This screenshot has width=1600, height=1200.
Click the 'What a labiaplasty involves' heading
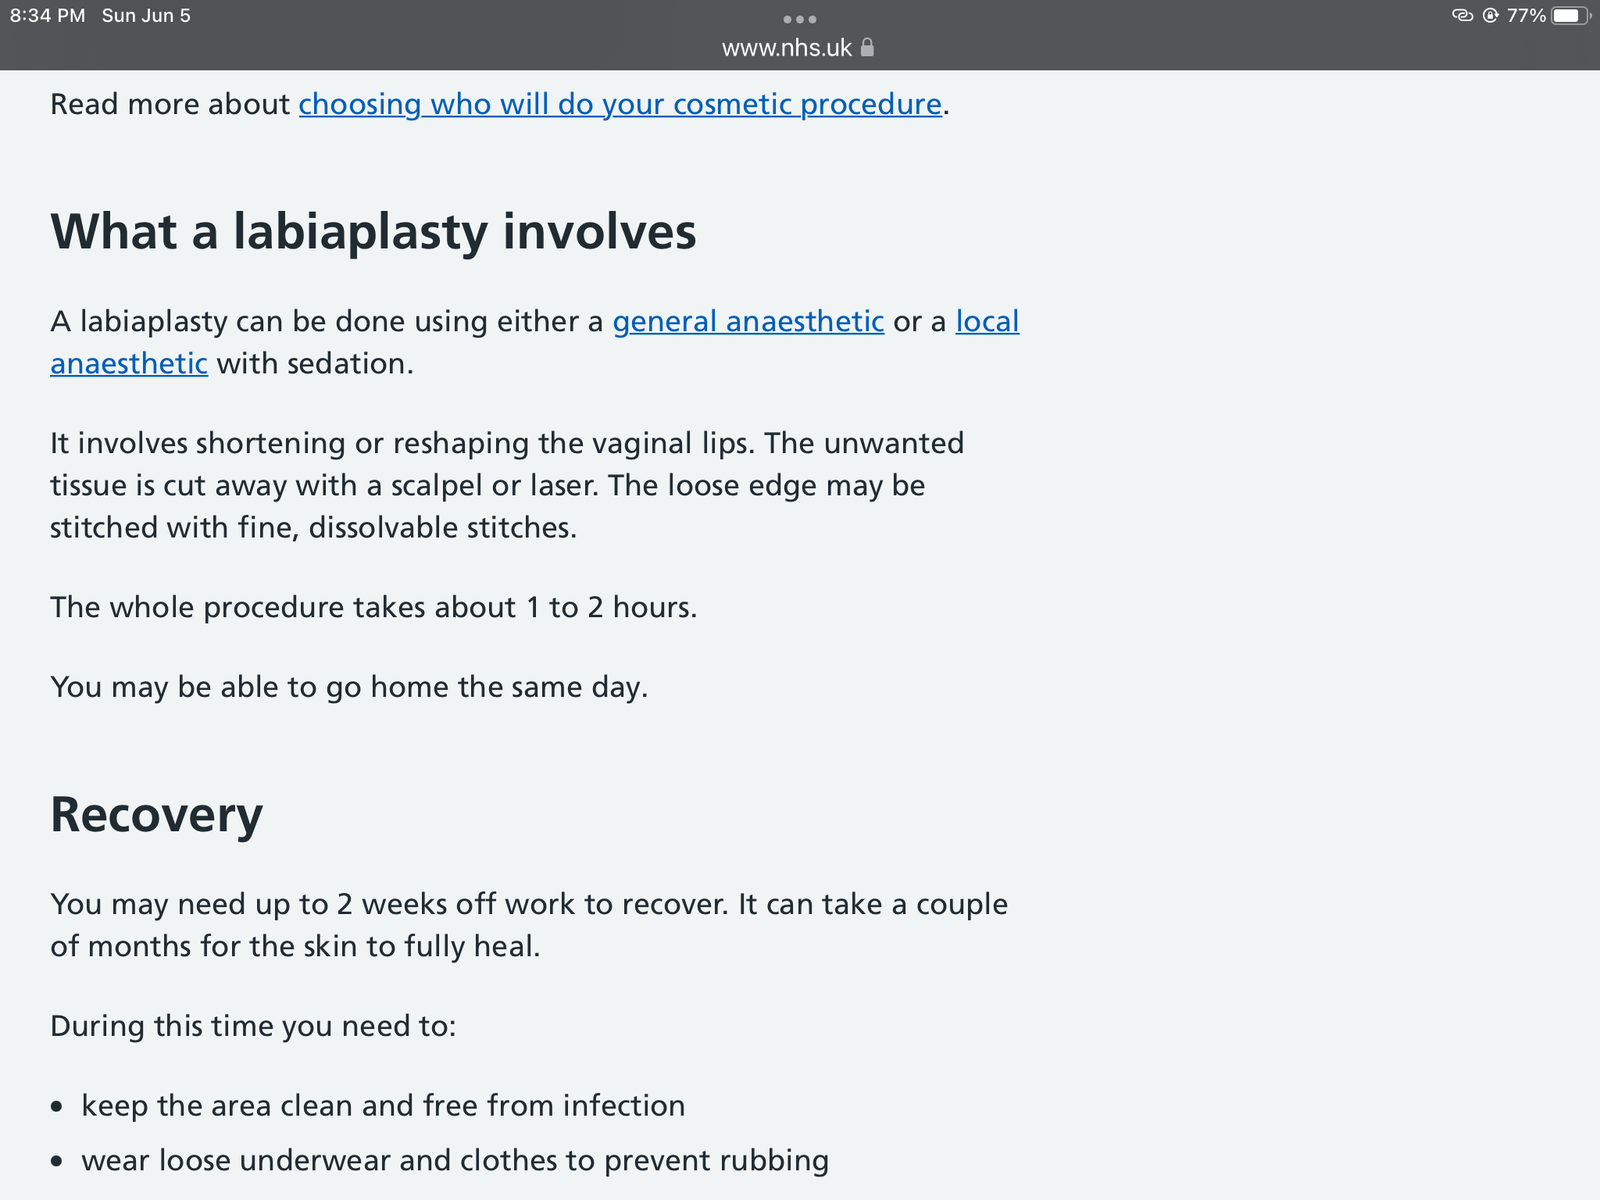[373, 232]
